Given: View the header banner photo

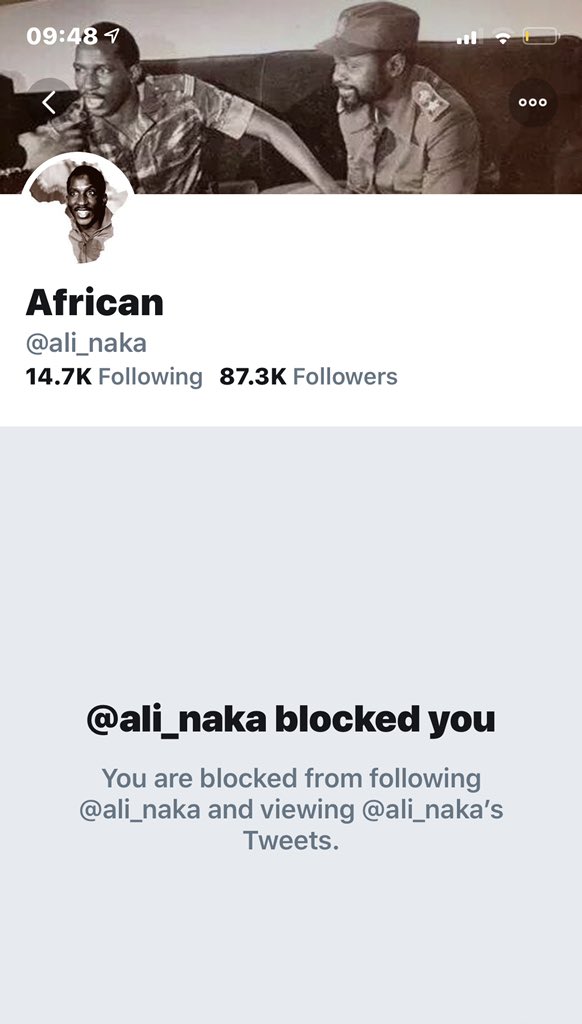Looking at the screenshot, I should tap(291, 97).
